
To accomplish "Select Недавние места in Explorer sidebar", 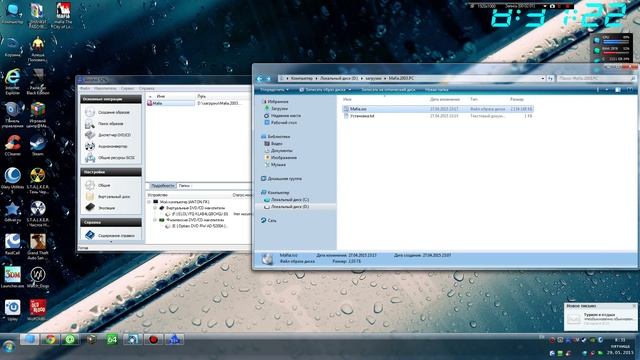I will [282, 116].
